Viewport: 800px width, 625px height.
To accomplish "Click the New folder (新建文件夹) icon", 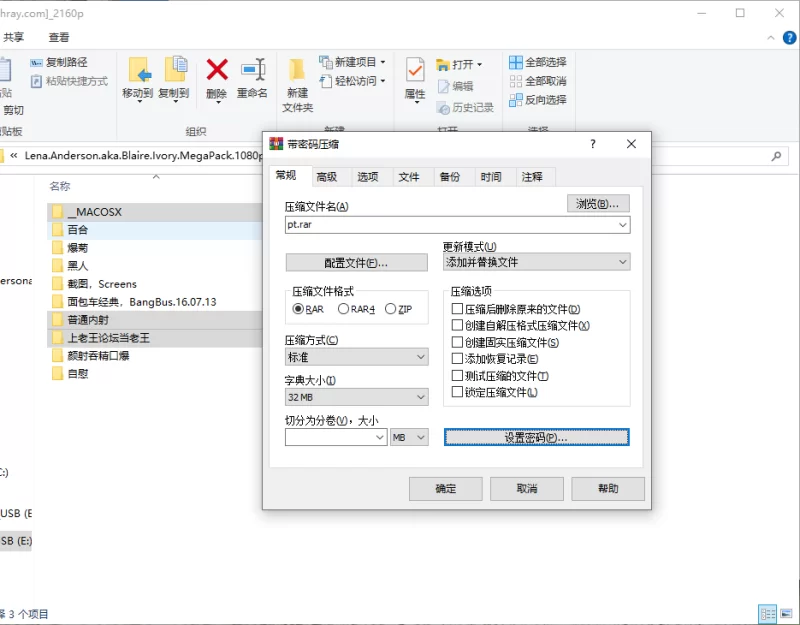I will [297, 70].
